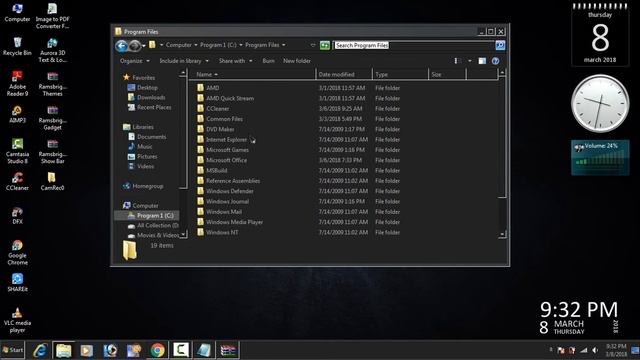Open the Computer desktop icon
The width and height of the screenshot is (640, 360).
pyautogui.click(x=17, y=12)
